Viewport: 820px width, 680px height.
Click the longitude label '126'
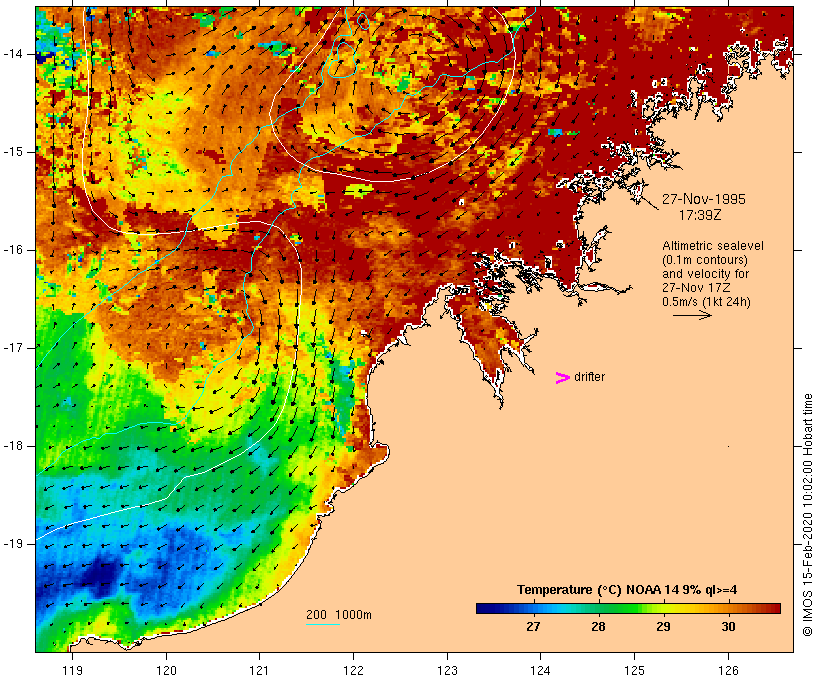coord(728,670)
